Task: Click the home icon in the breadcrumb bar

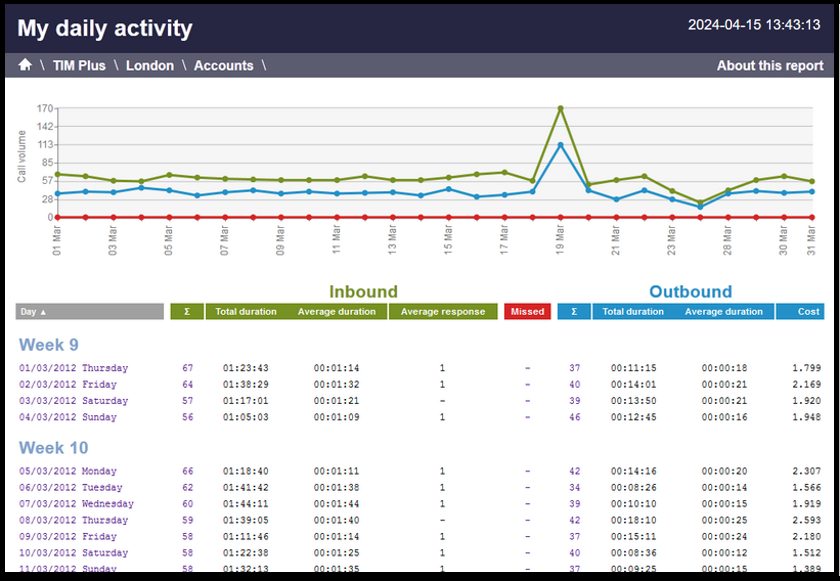Action: tap(24, 65)
